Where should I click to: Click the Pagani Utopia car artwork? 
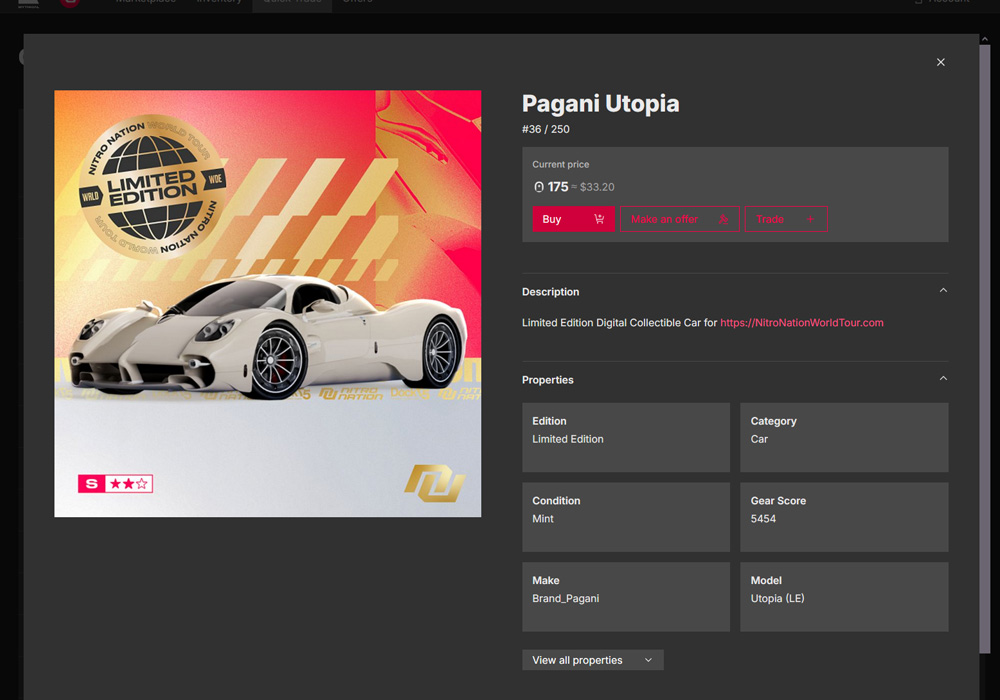click(267, 303)
